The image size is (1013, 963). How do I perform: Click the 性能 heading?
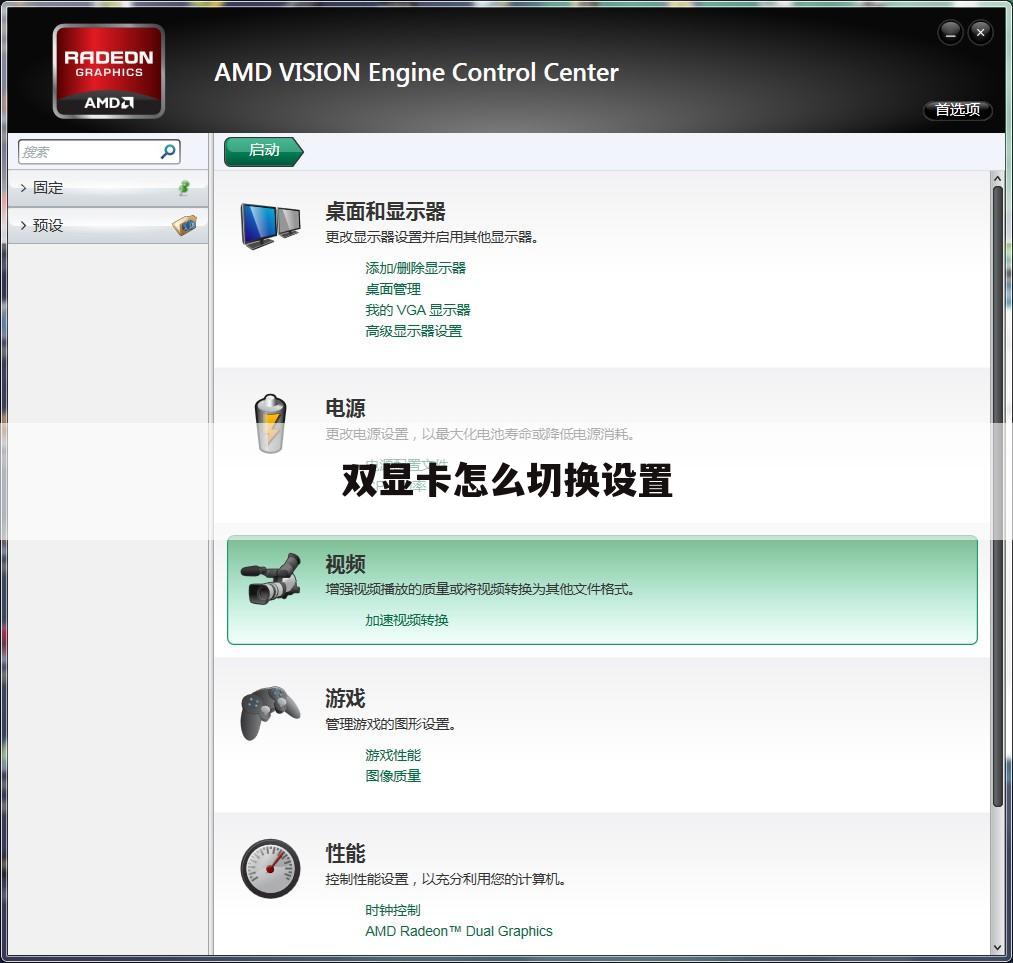coord(346,853)
